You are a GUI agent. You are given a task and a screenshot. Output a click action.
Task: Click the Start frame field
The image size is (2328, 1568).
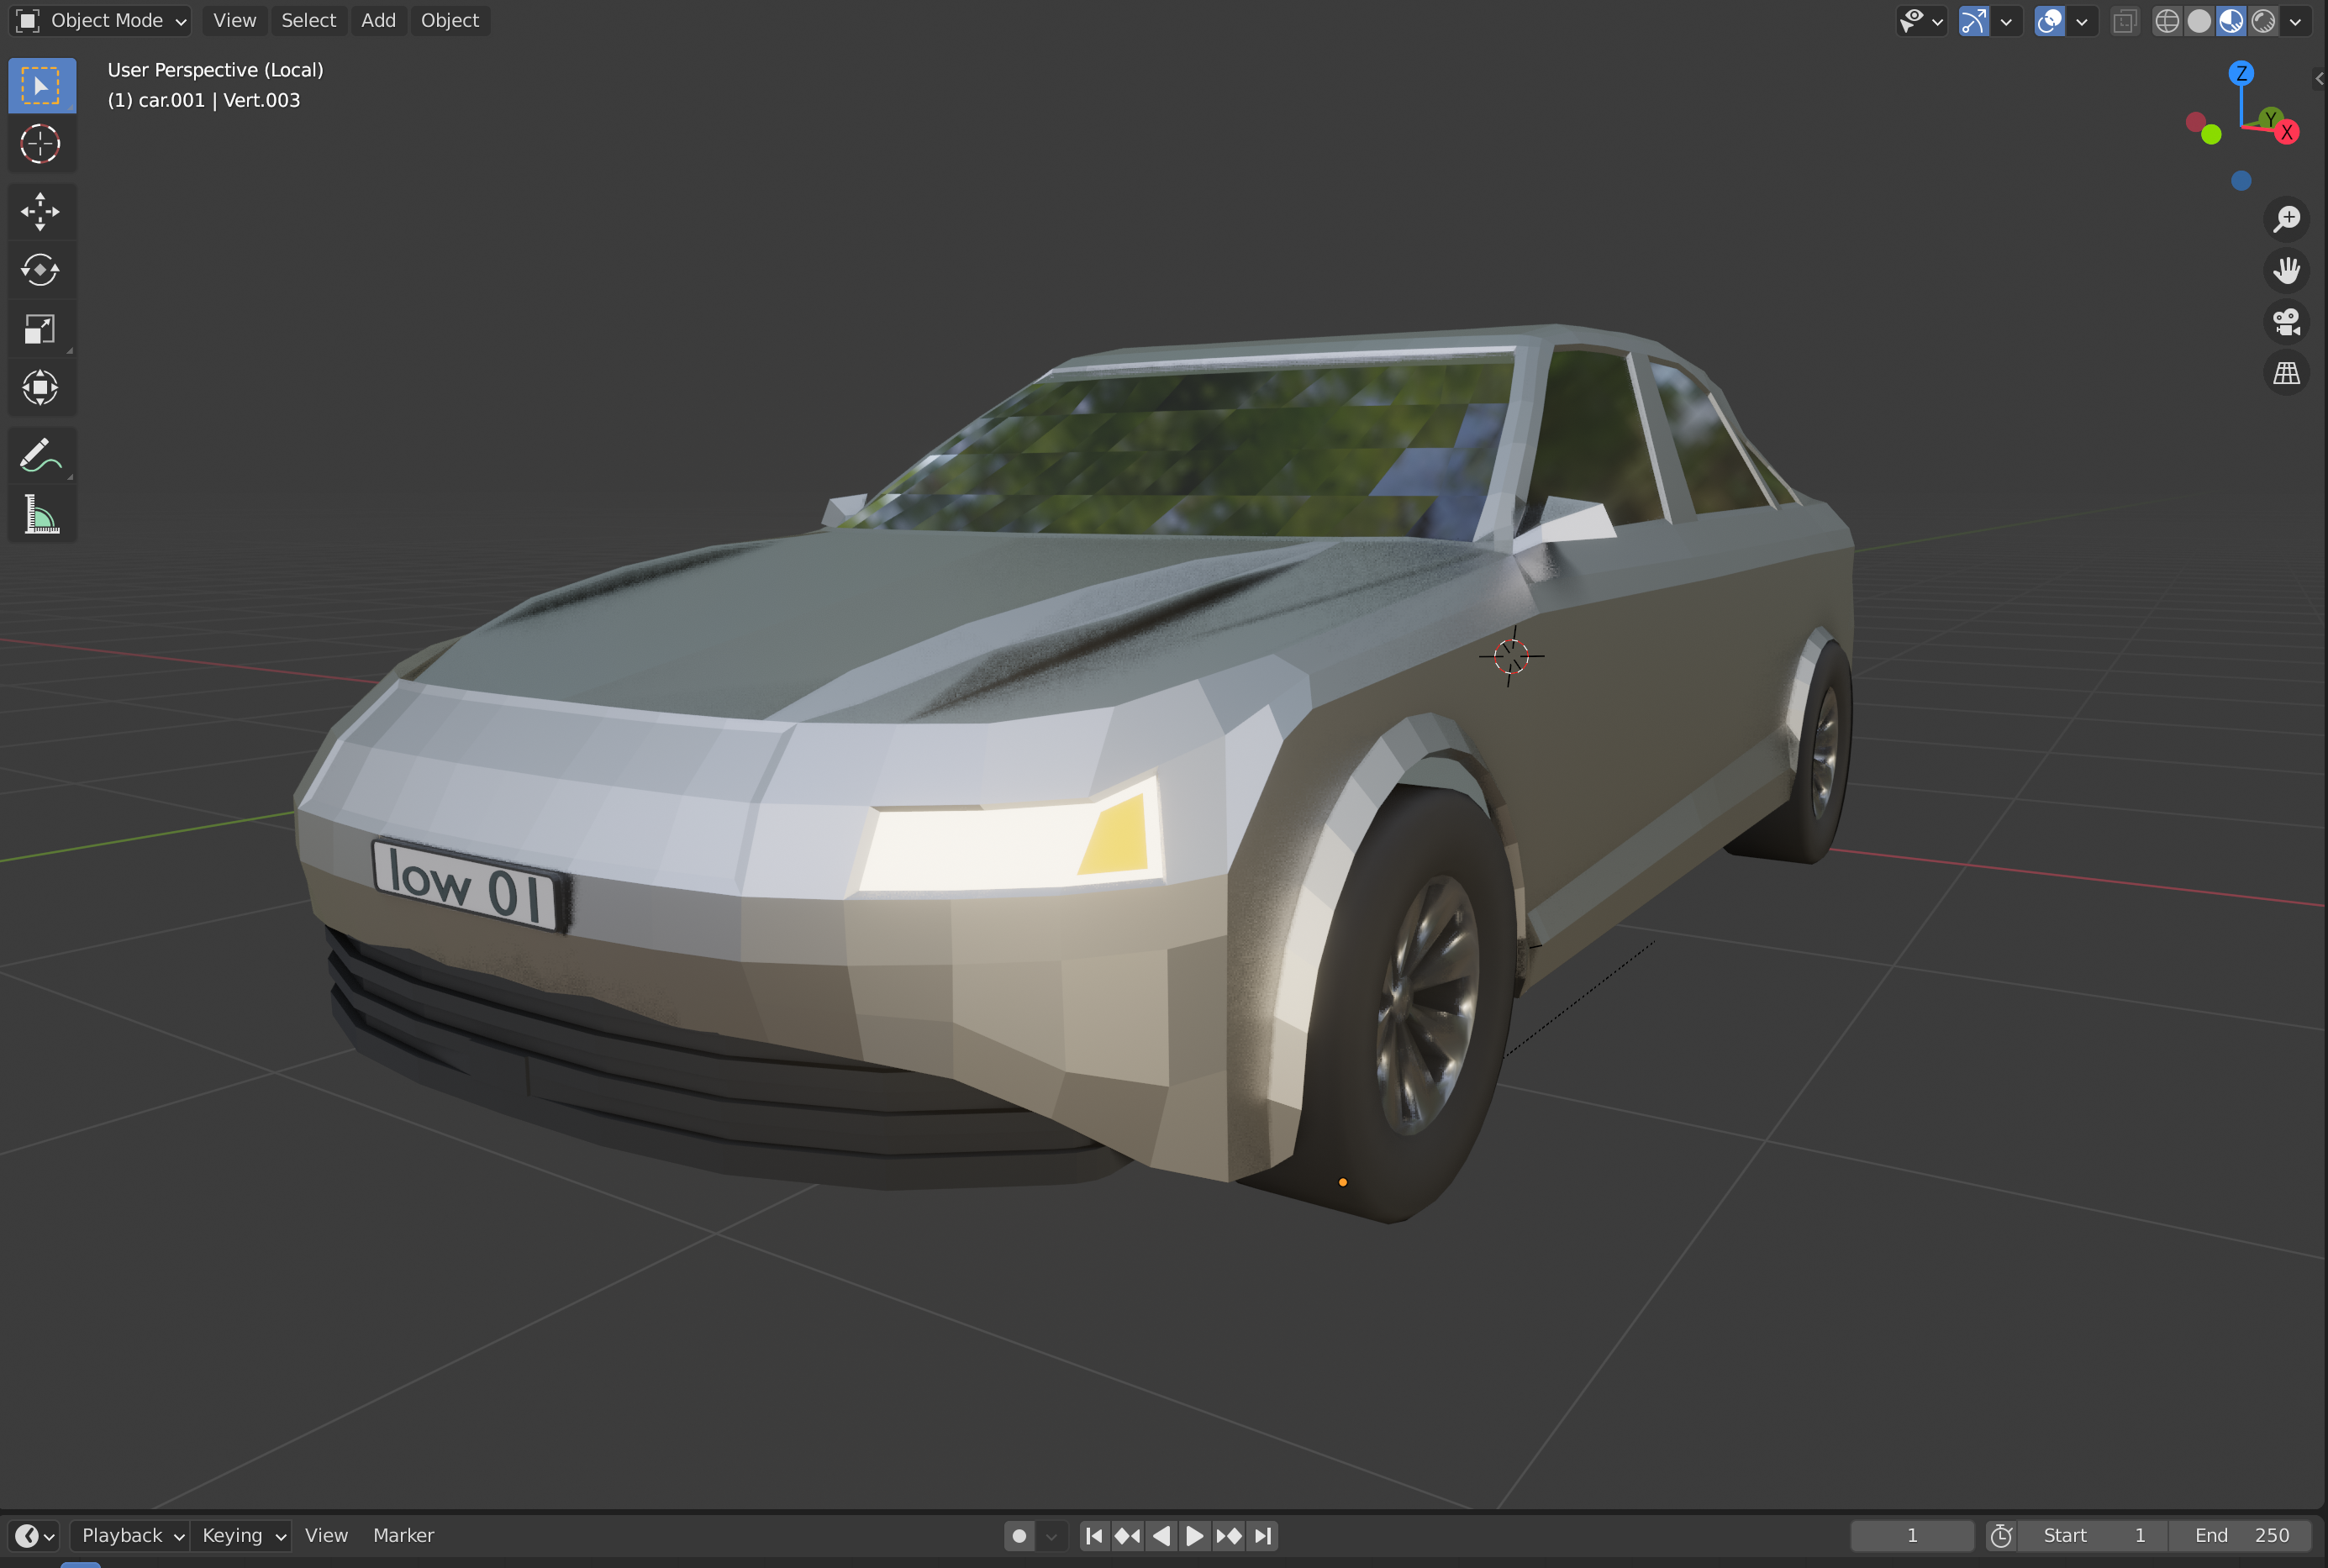click(x=2093, y=1535)
